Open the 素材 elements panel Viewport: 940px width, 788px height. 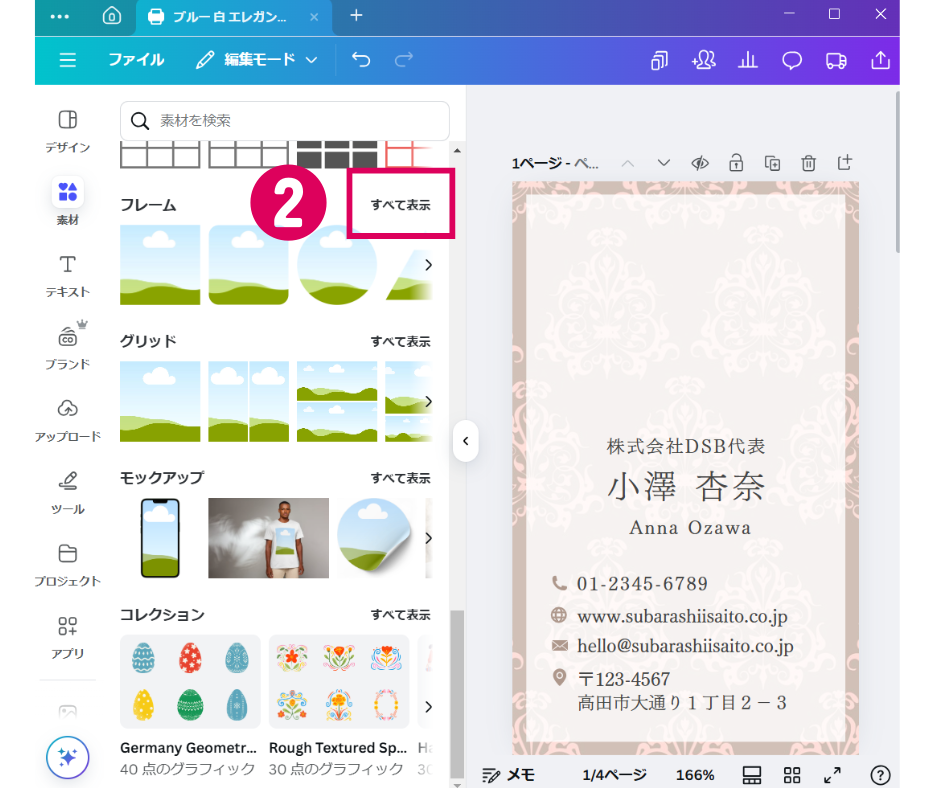(67, 200)
